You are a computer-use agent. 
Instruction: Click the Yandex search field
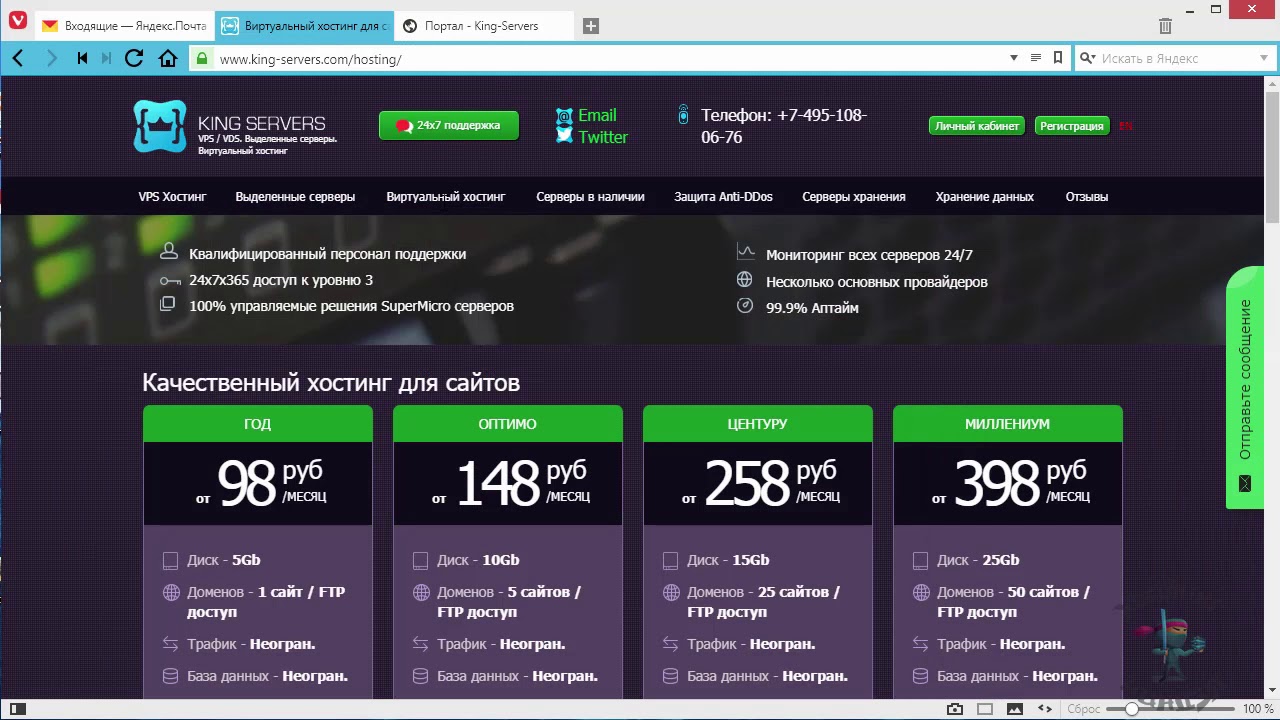[1176, 58]
